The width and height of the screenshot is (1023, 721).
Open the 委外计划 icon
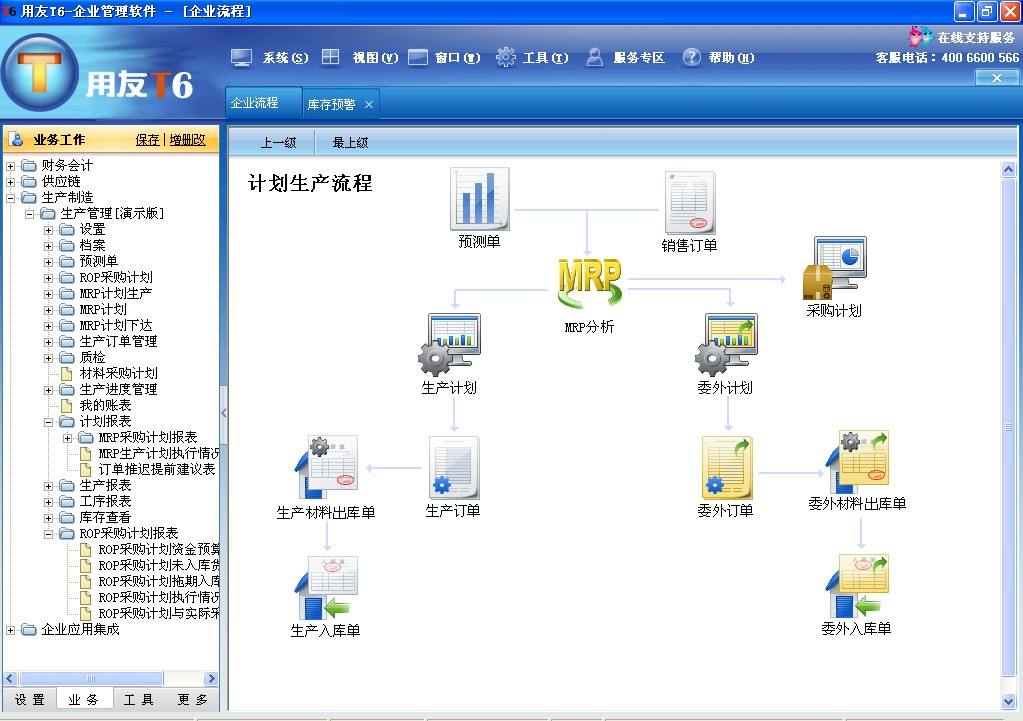point(726,345)
